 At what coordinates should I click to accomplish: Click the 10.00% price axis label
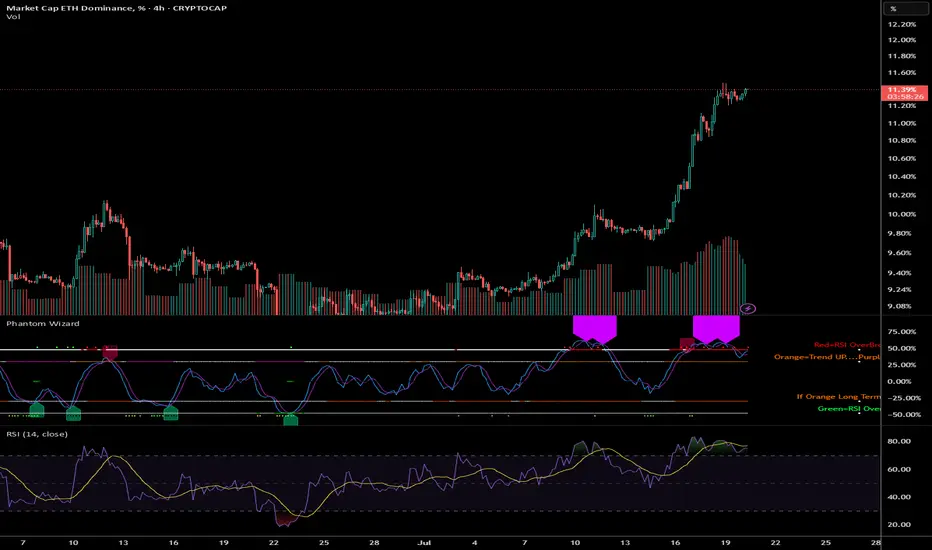(902, 214)
